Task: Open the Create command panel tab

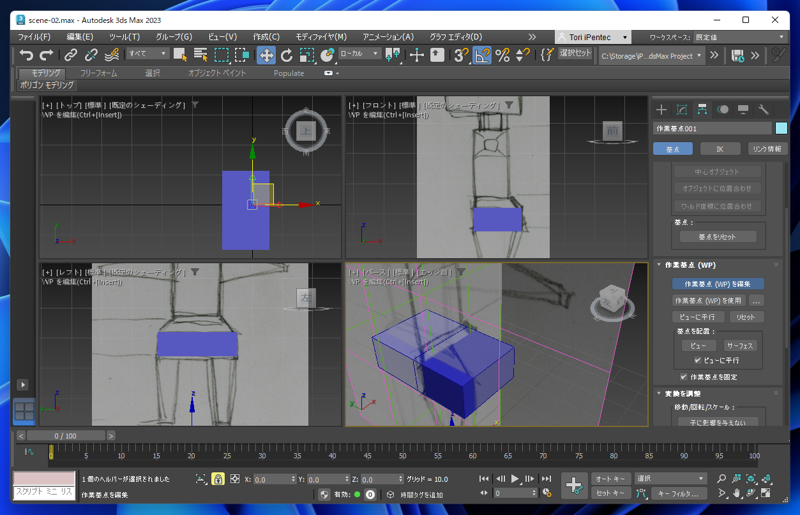Action: point(661,109)
